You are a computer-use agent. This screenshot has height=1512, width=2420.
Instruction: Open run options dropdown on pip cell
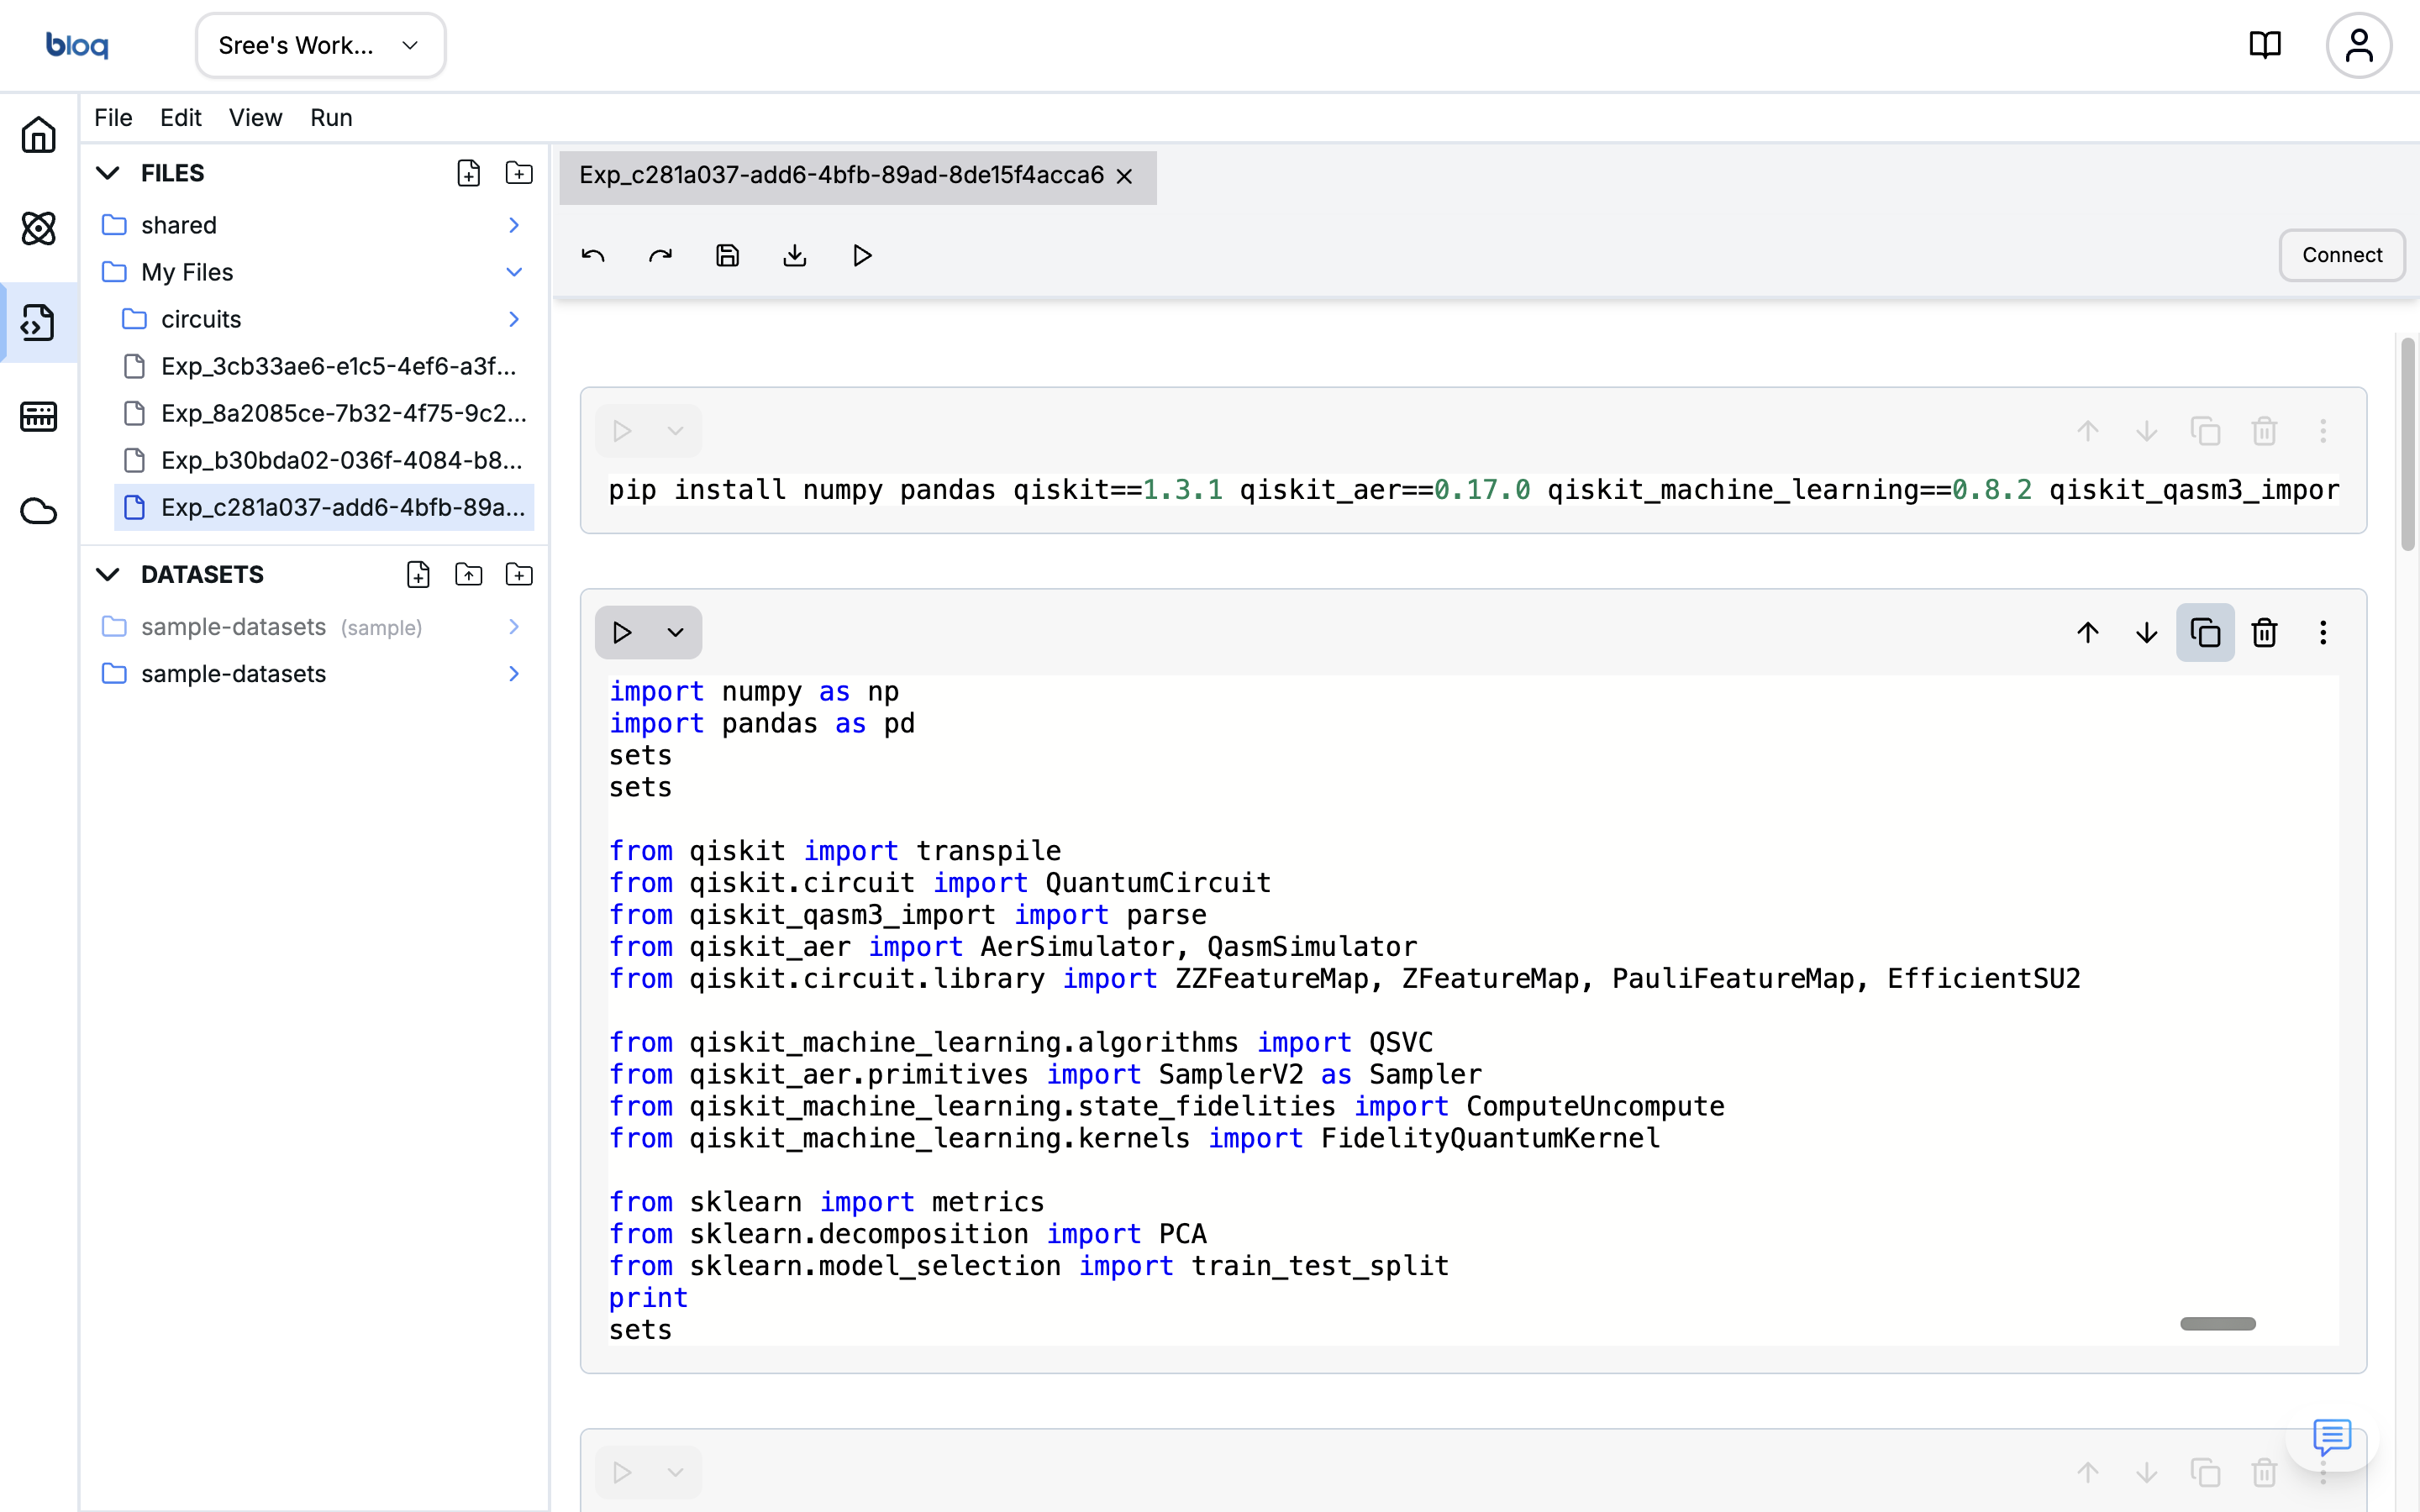[675, 431]
